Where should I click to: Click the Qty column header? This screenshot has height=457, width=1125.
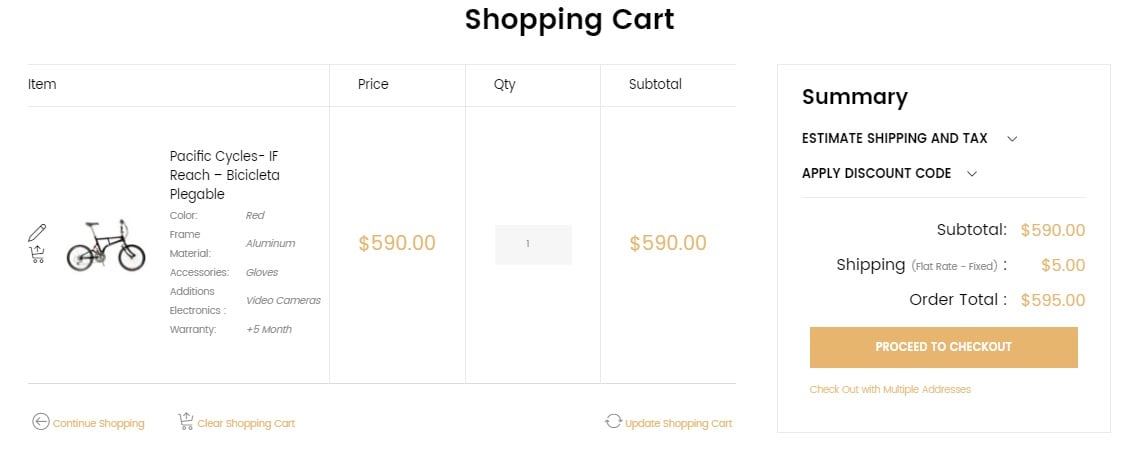[x=504, y=84]
